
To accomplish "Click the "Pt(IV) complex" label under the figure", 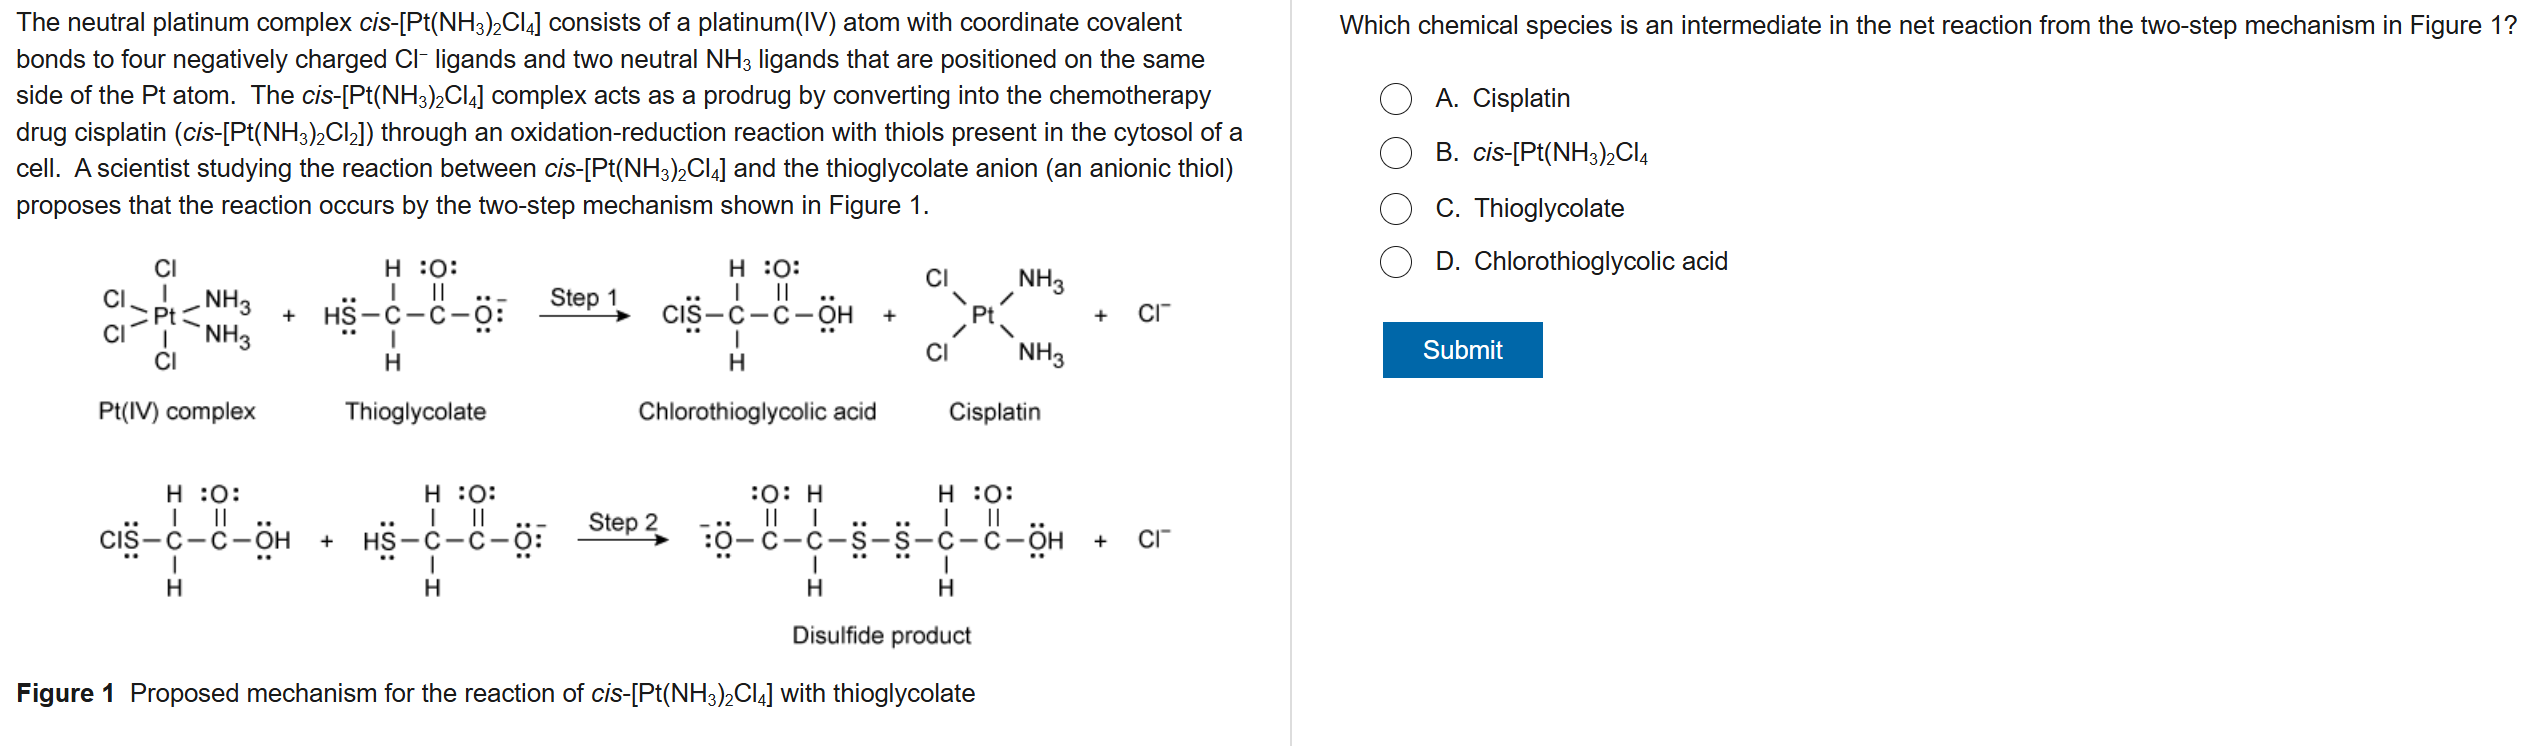I will coord(177,412).
